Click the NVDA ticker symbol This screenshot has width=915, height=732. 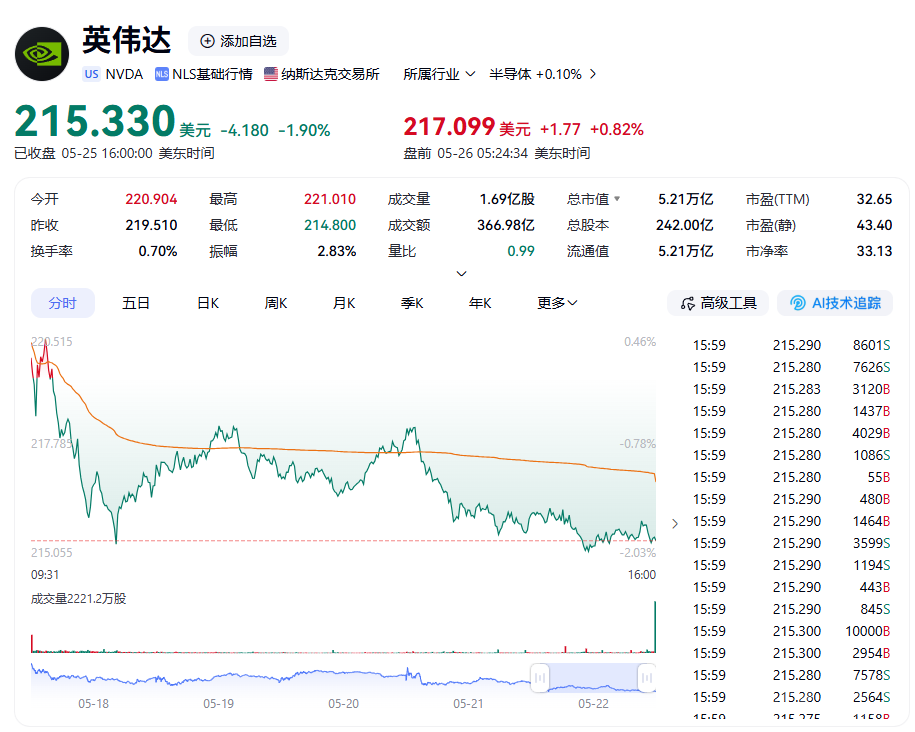124,74
